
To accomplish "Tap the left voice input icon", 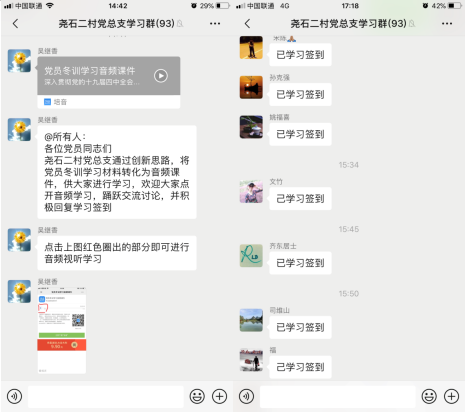I will click(14, 396).
